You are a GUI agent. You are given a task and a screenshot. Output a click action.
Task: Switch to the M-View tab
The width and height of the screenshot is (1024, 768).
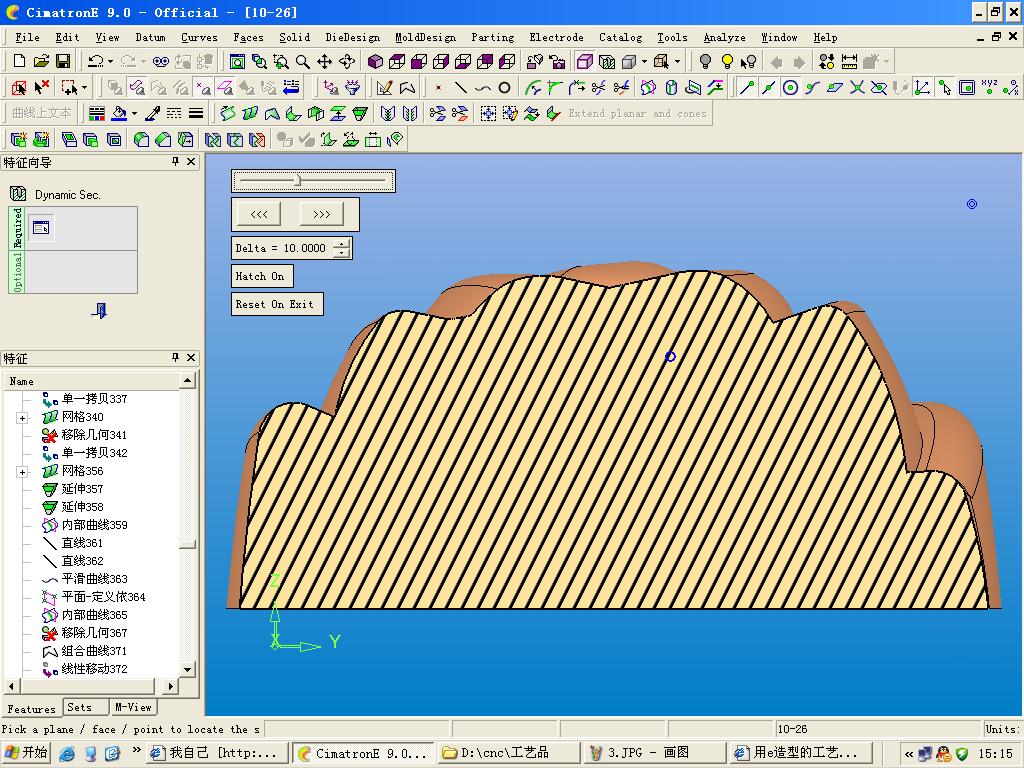coord(133,707)
